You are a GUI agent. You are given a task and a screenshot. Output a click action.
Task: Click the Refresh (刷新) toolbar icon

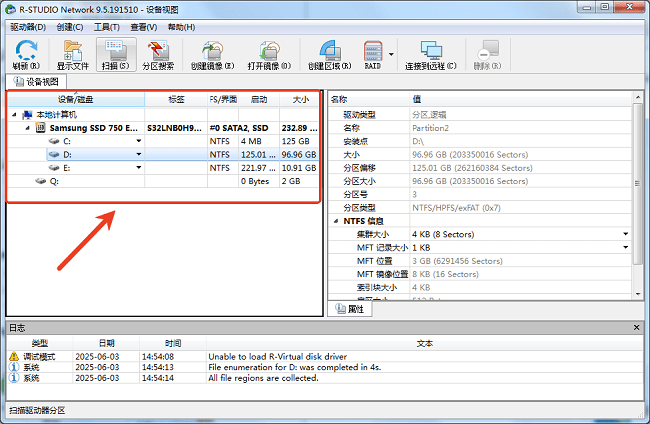26,55
